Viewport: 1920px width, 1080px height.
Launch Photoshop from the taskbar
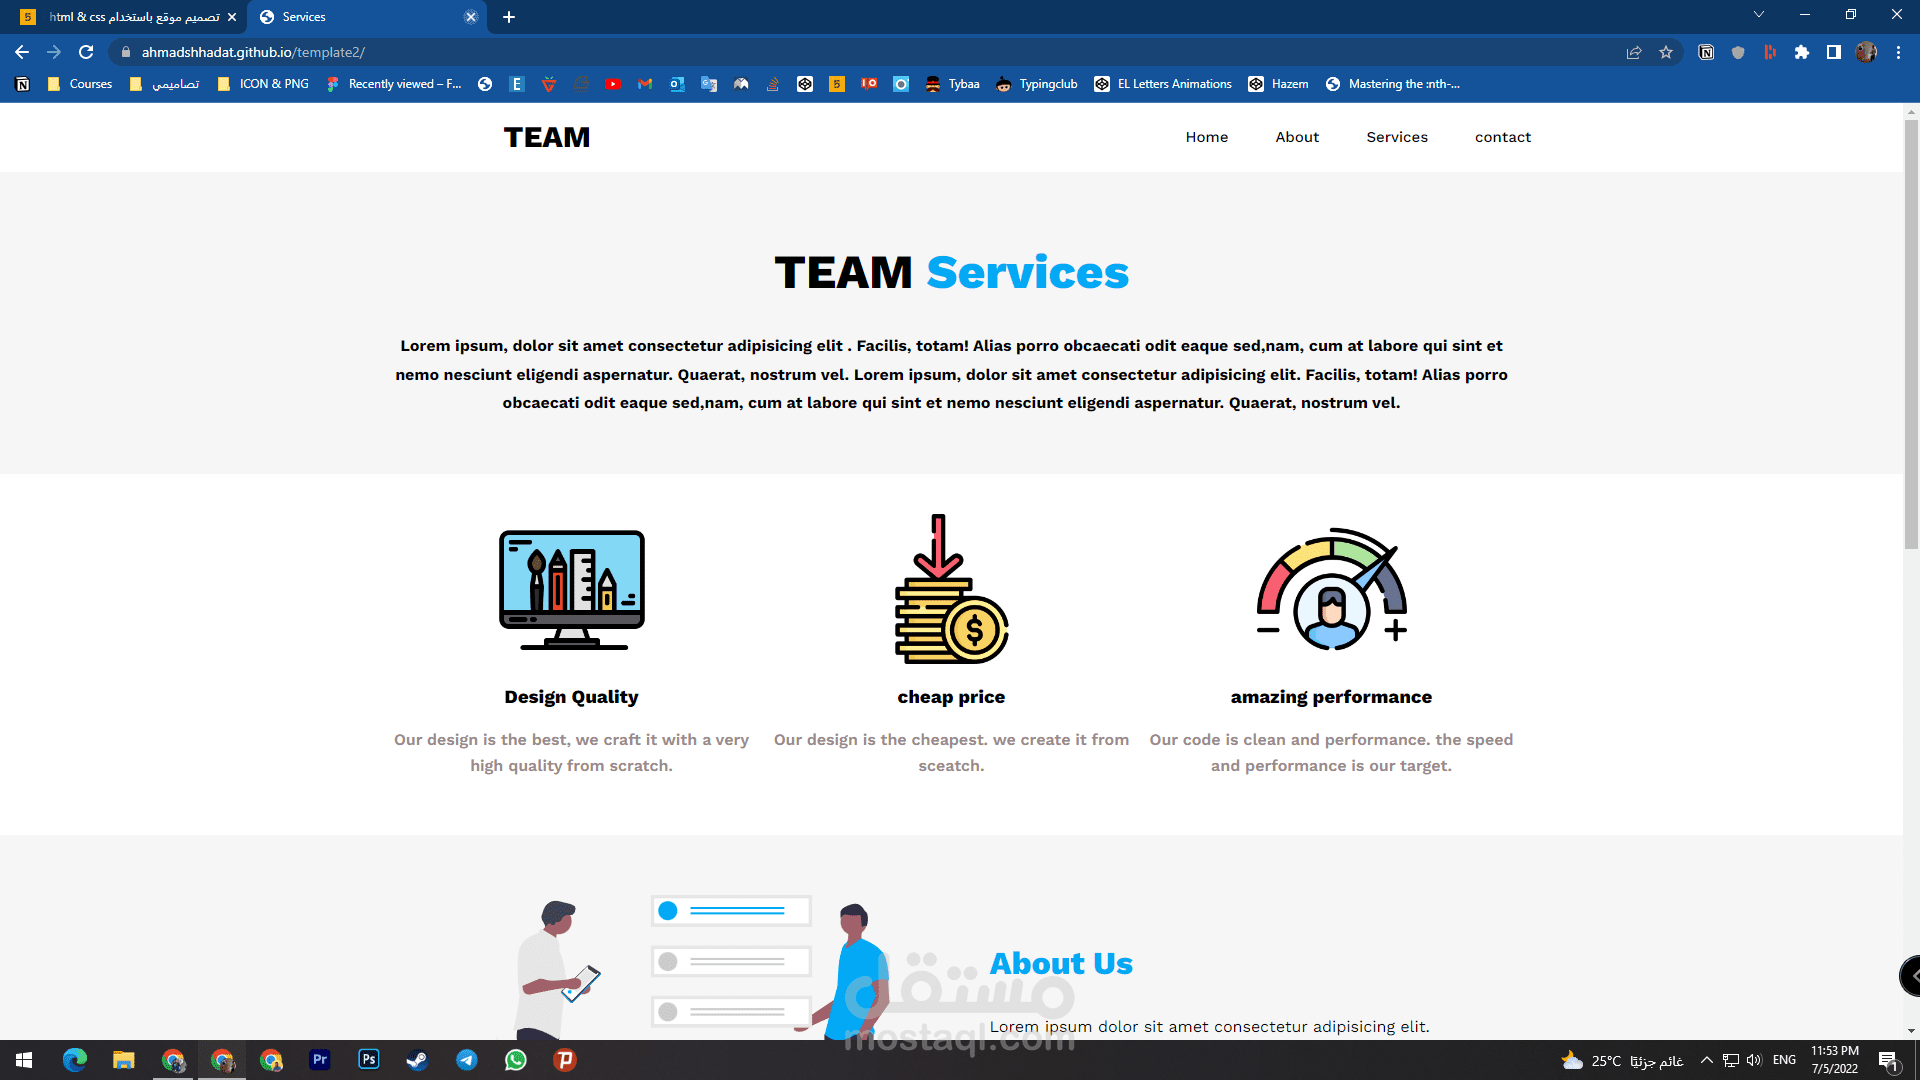coord(368,1059)
